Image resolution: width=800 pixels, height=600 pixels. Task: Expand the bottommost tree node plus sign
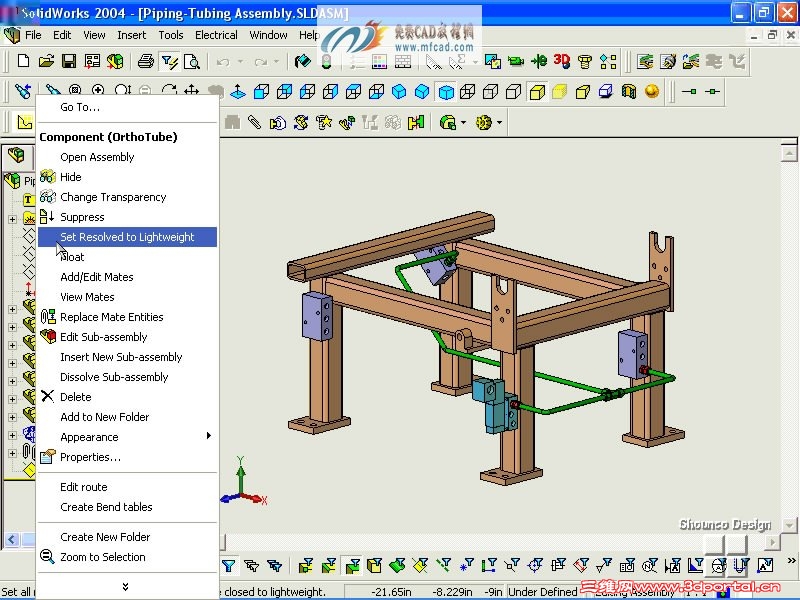[x=12, y=453]
